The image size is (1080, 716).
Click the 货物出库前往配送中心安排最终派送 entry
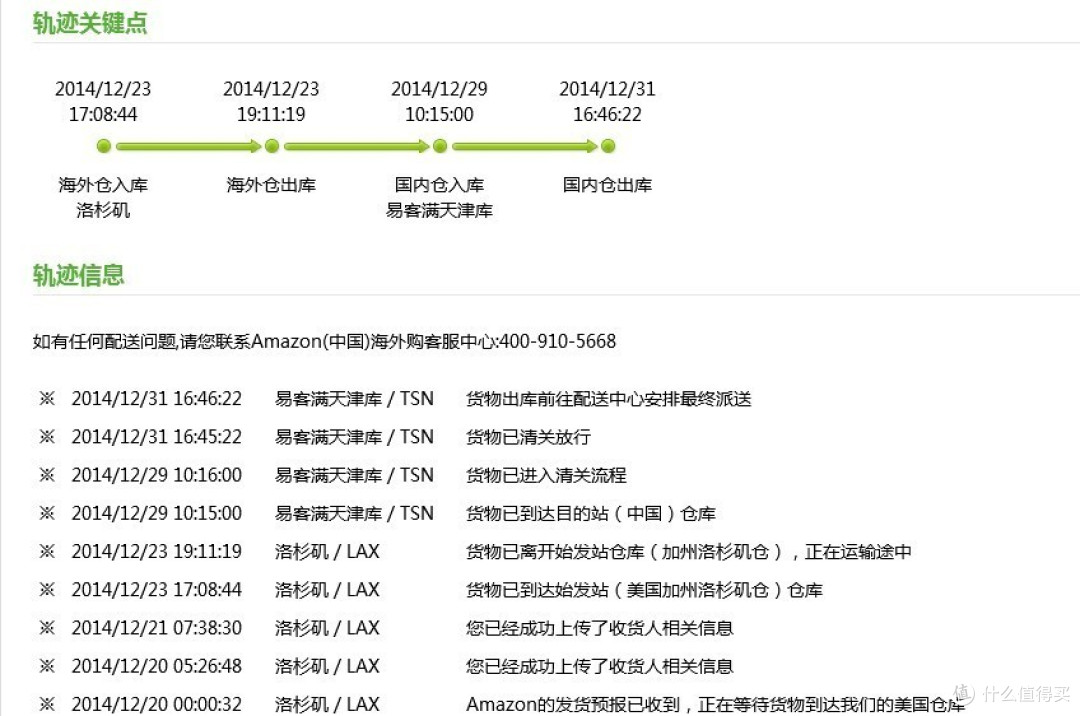coord(608,399)
